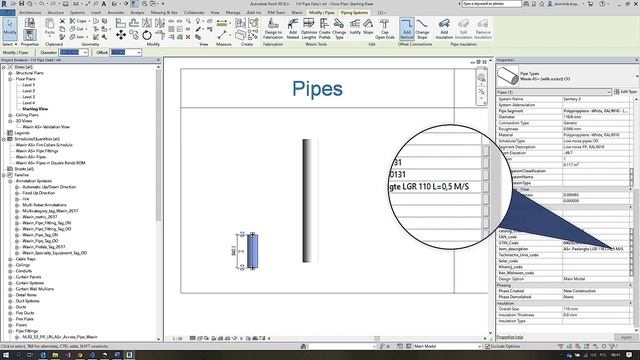Select the Legends tree item
640x360 pixels.
tap(22, 133)
